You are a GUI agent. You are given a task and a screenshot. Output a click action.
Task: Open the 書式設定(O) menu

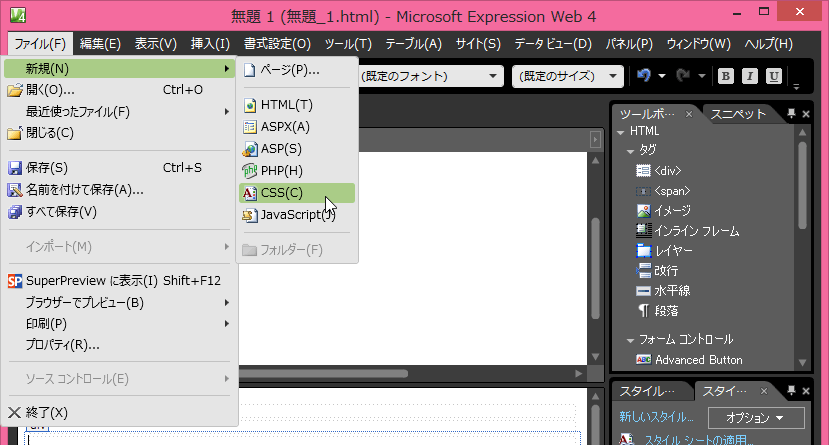(x=277, y=43)
